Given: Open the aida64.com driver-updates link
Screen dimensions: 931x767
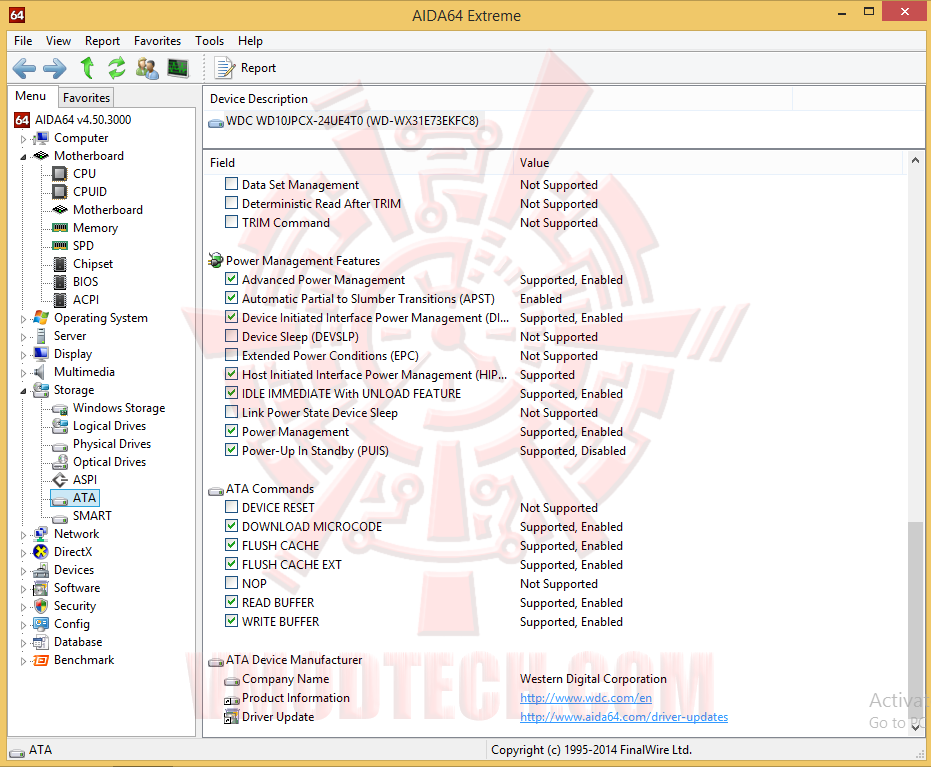Looking at the screenshot, I should (x=623, y=717).
